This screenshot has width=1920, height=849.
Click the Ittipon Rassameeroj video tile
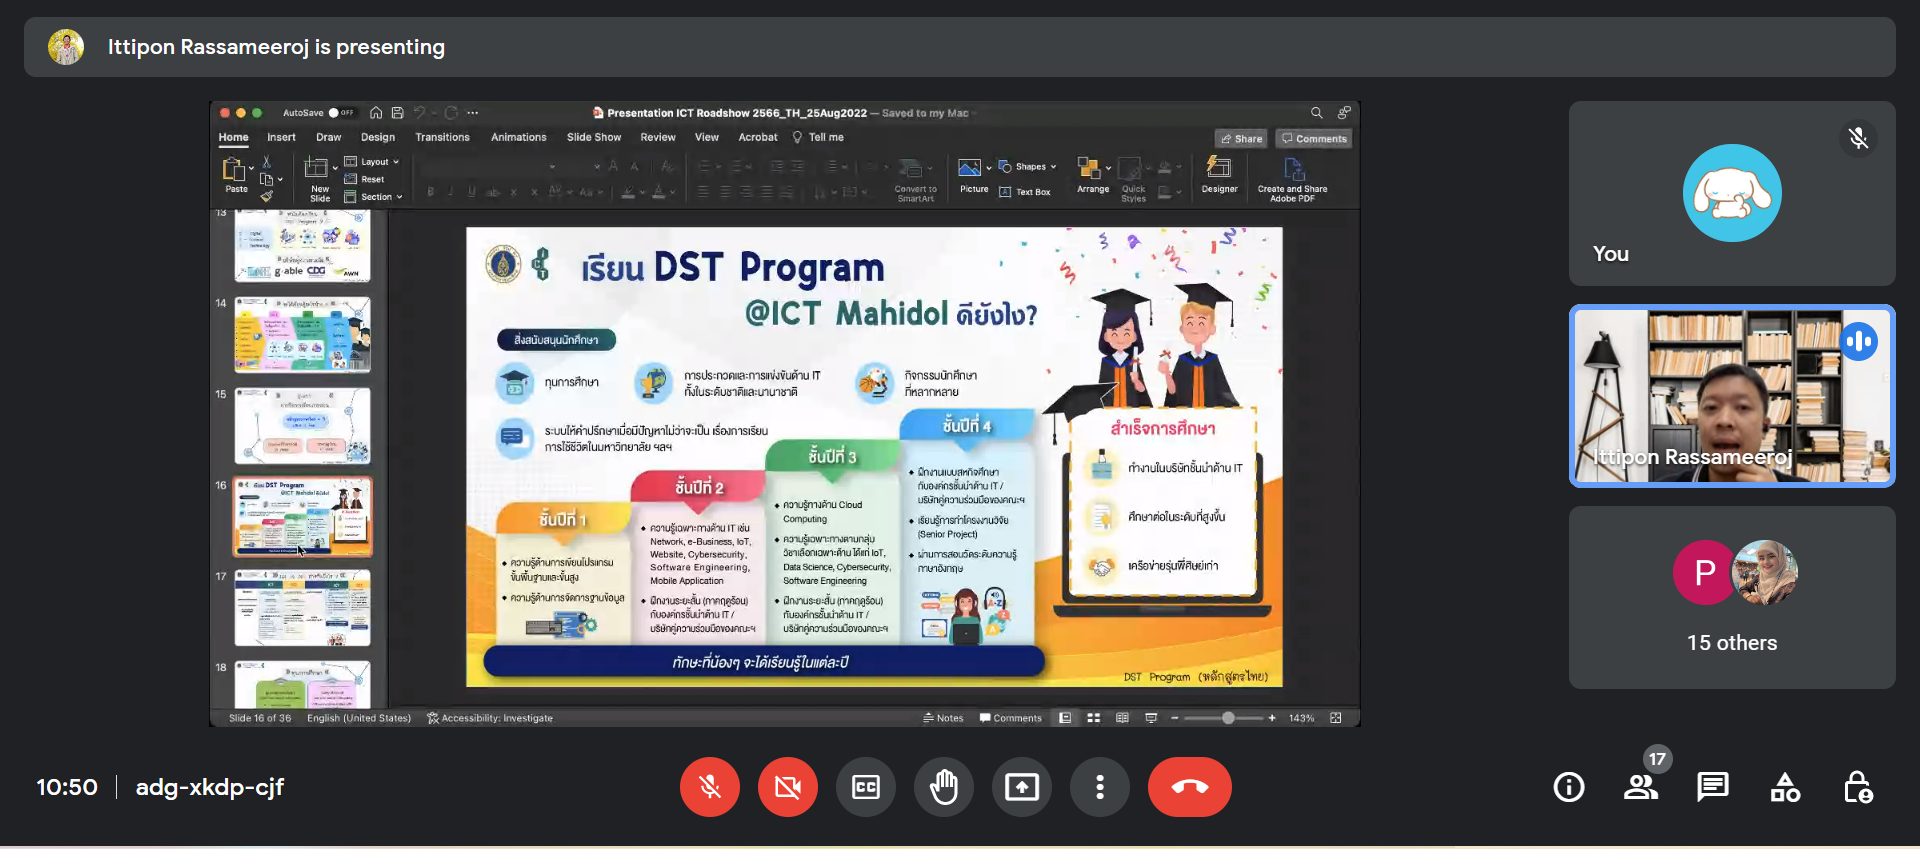pyautogui.click(x=1732, y=396)
